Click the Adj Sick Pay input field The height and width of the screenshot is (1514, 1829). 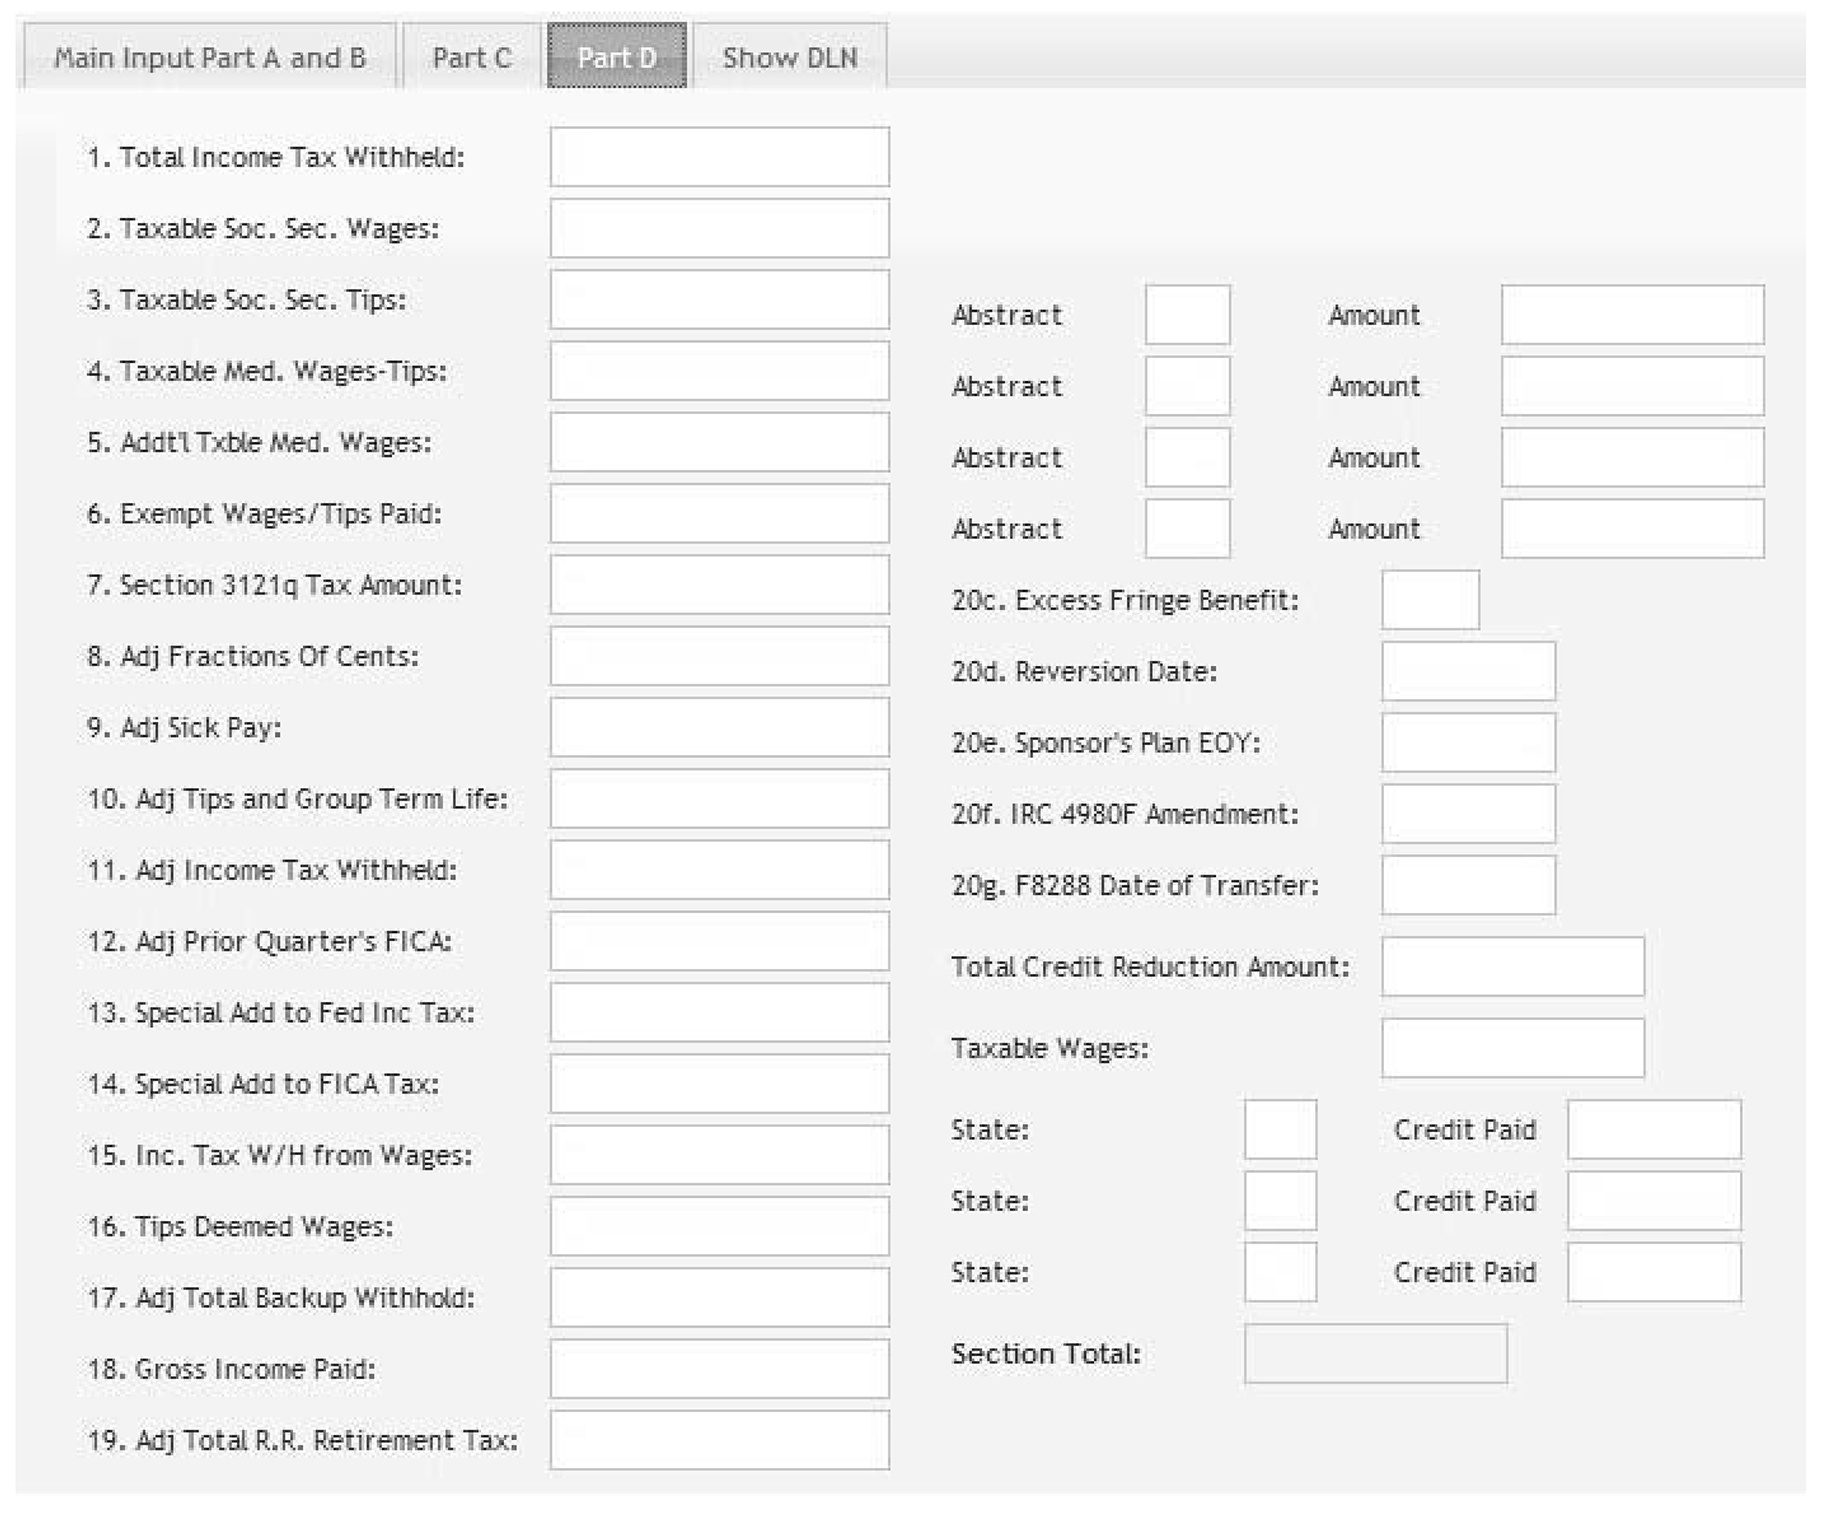tap(719, 727)
